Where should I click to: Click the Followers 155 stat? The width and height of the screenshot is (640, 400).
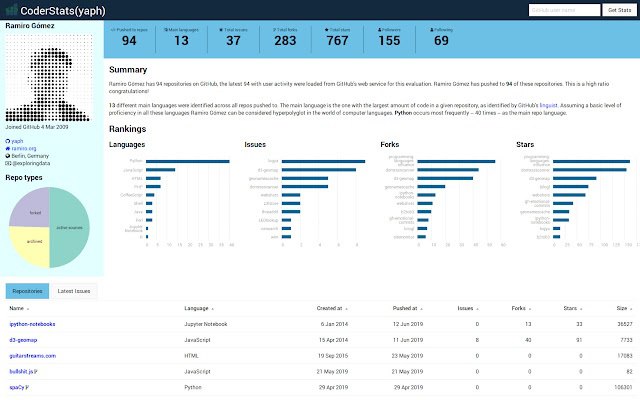coord(389,38)
